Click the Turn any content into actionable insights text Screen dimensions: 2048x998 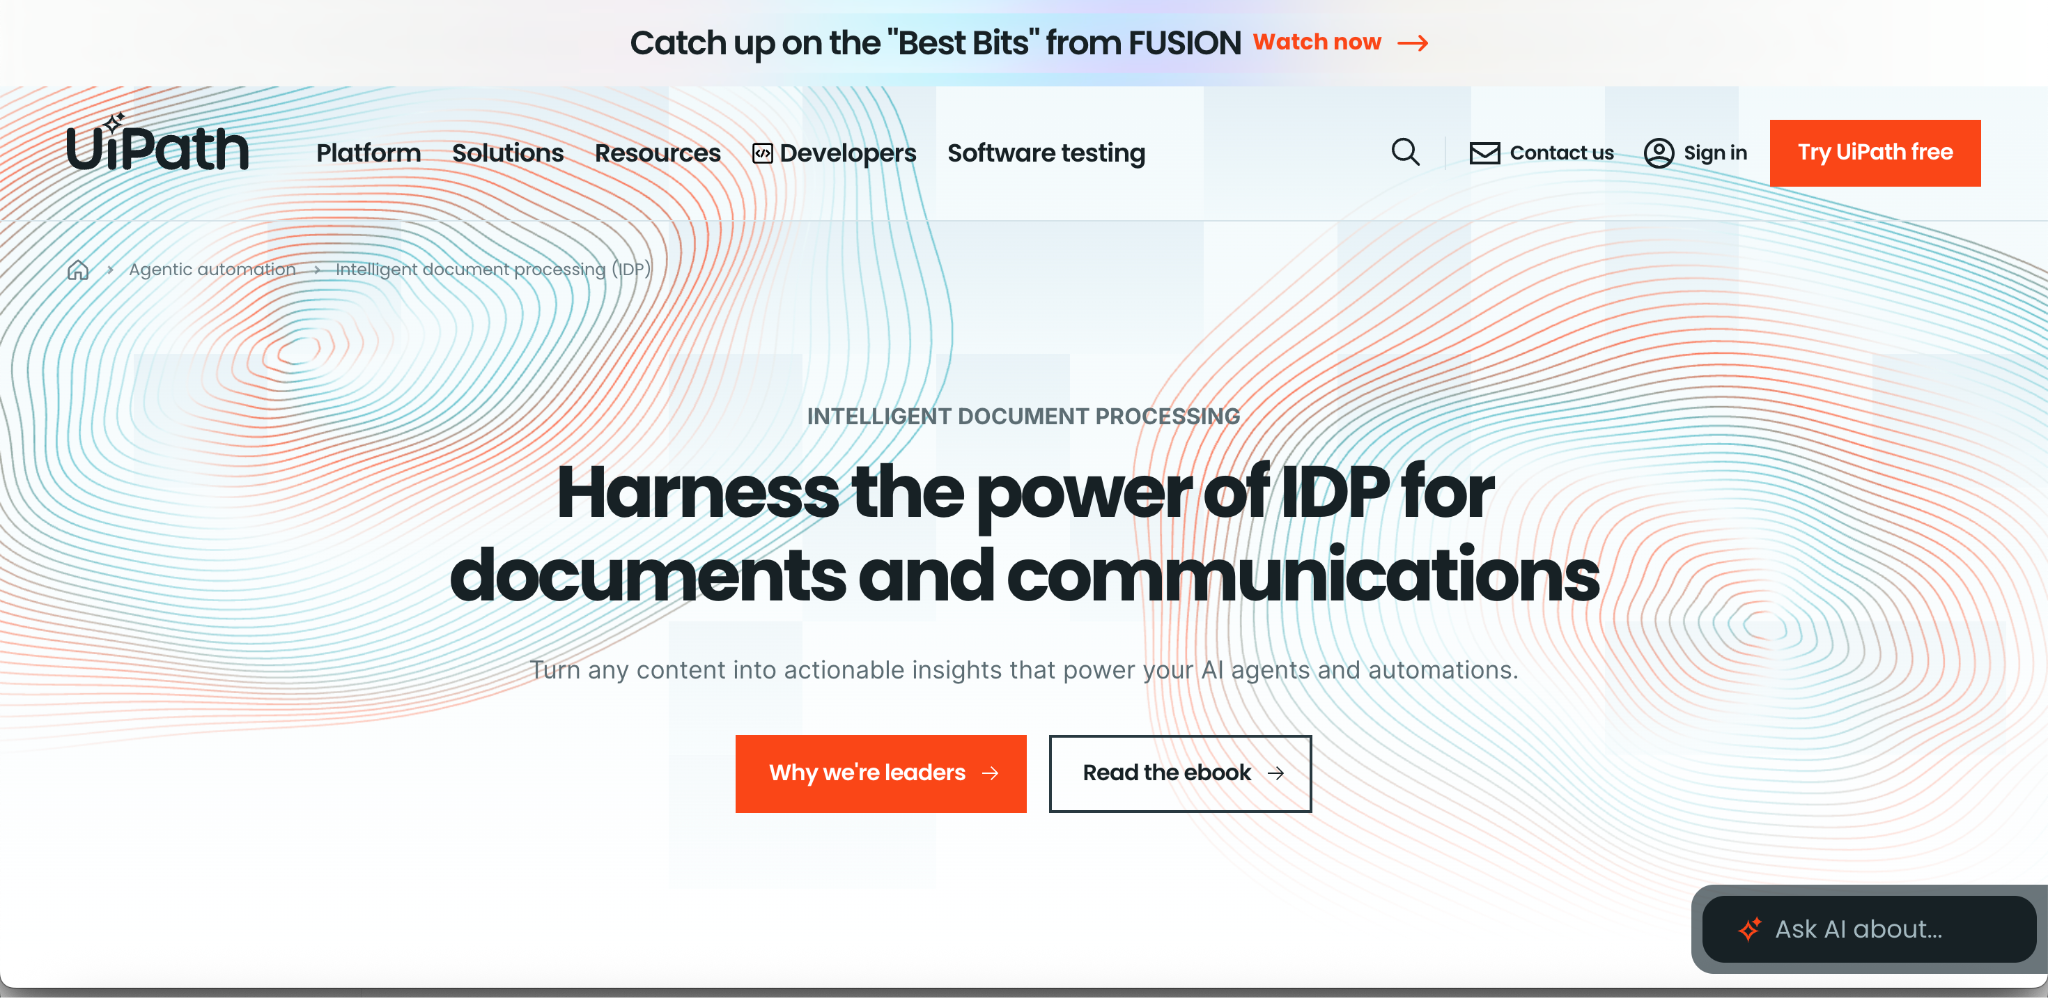click(1024, 670)
